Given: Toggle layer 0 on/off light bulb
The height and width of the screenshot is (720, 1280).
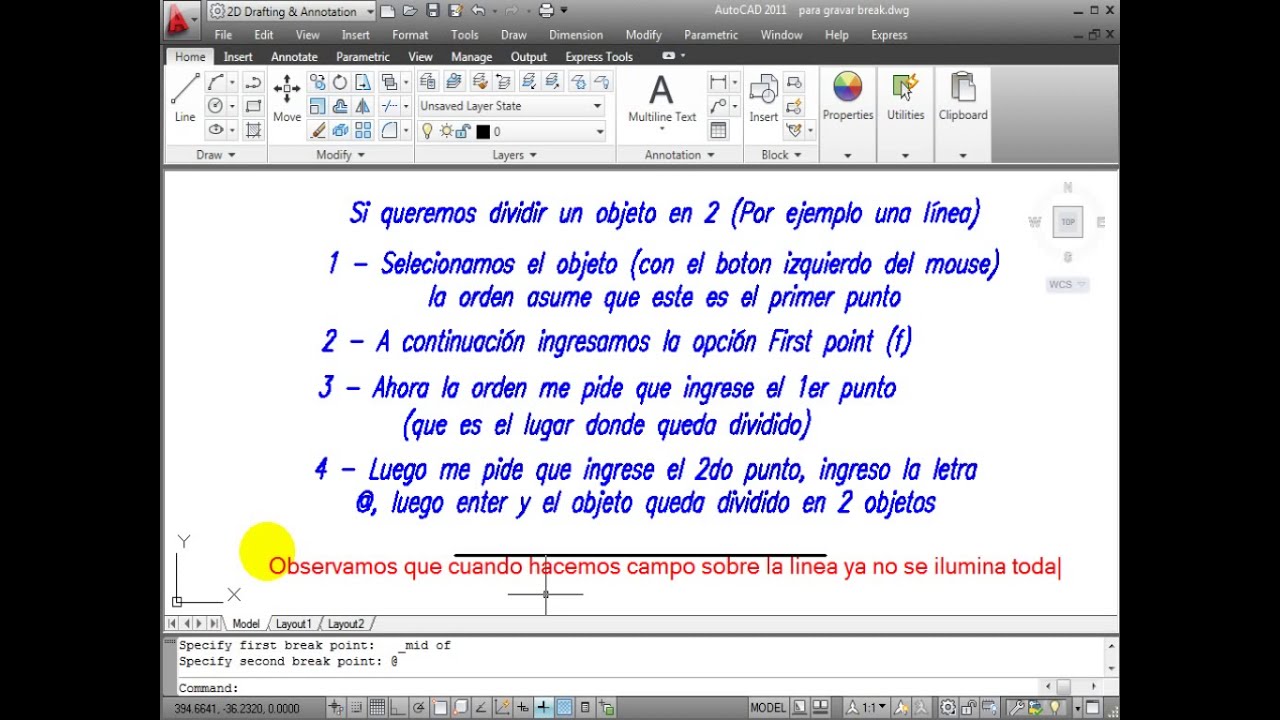Looking at the screenshot, I should 428,131.
